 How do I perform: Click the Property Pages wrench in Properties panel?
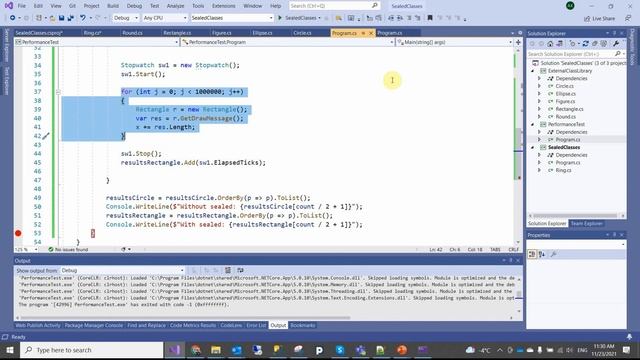pos(553,254)
